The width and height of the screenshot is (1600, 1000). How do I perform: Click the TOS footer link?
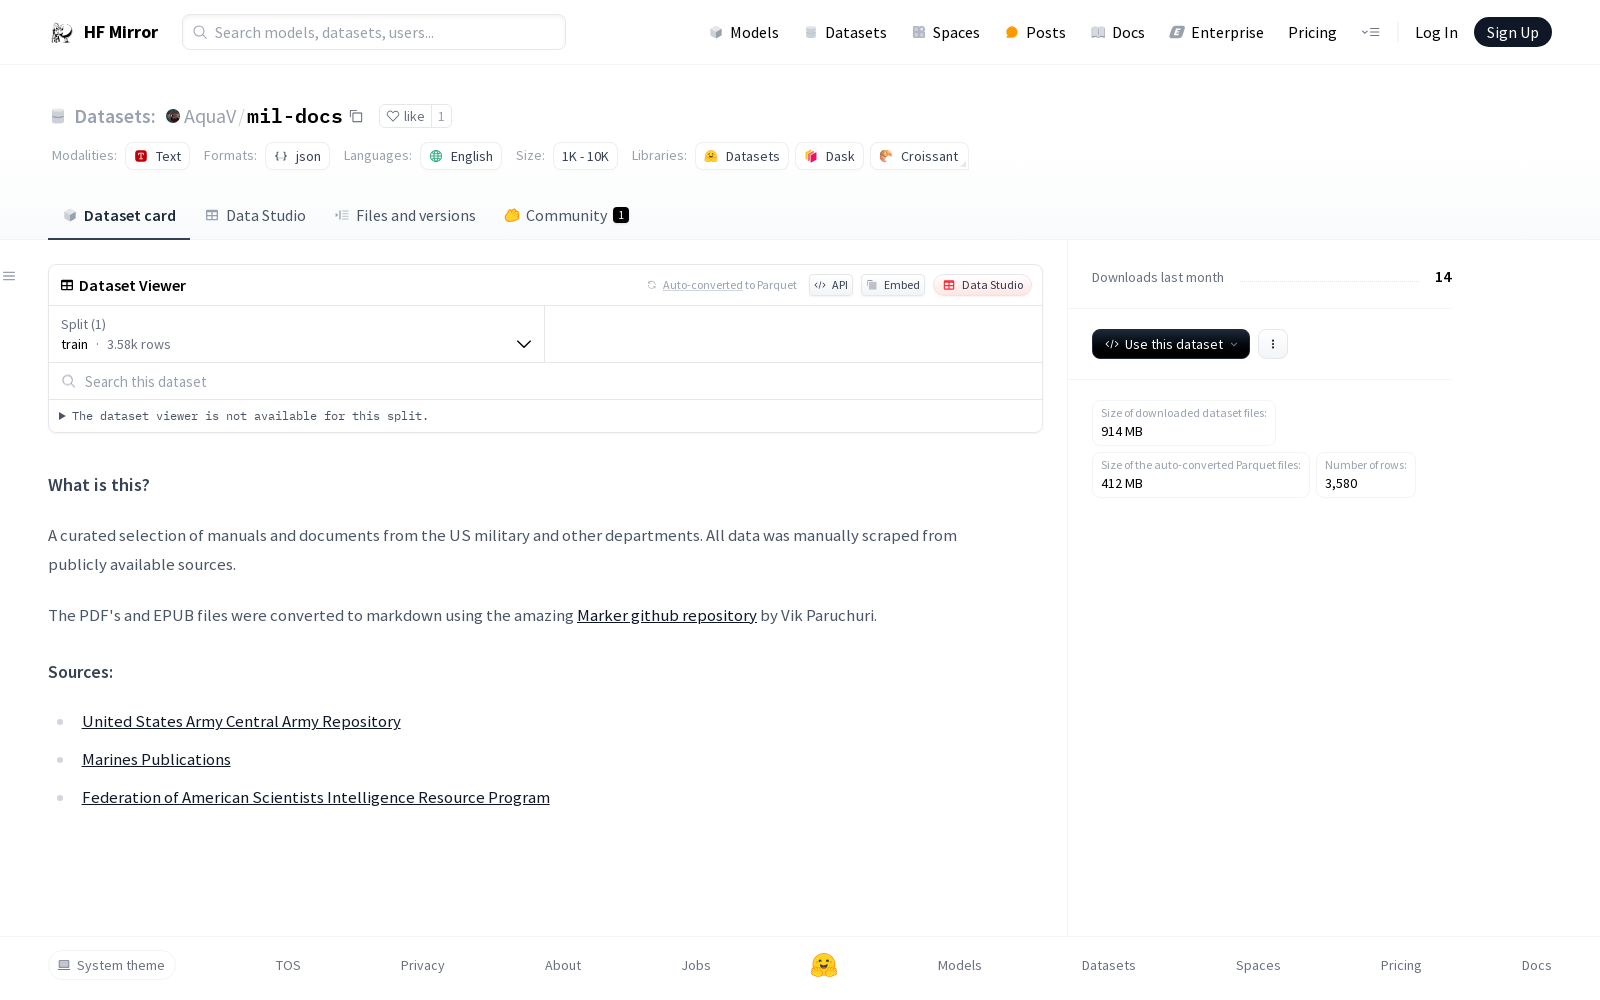tap(288, 965)
